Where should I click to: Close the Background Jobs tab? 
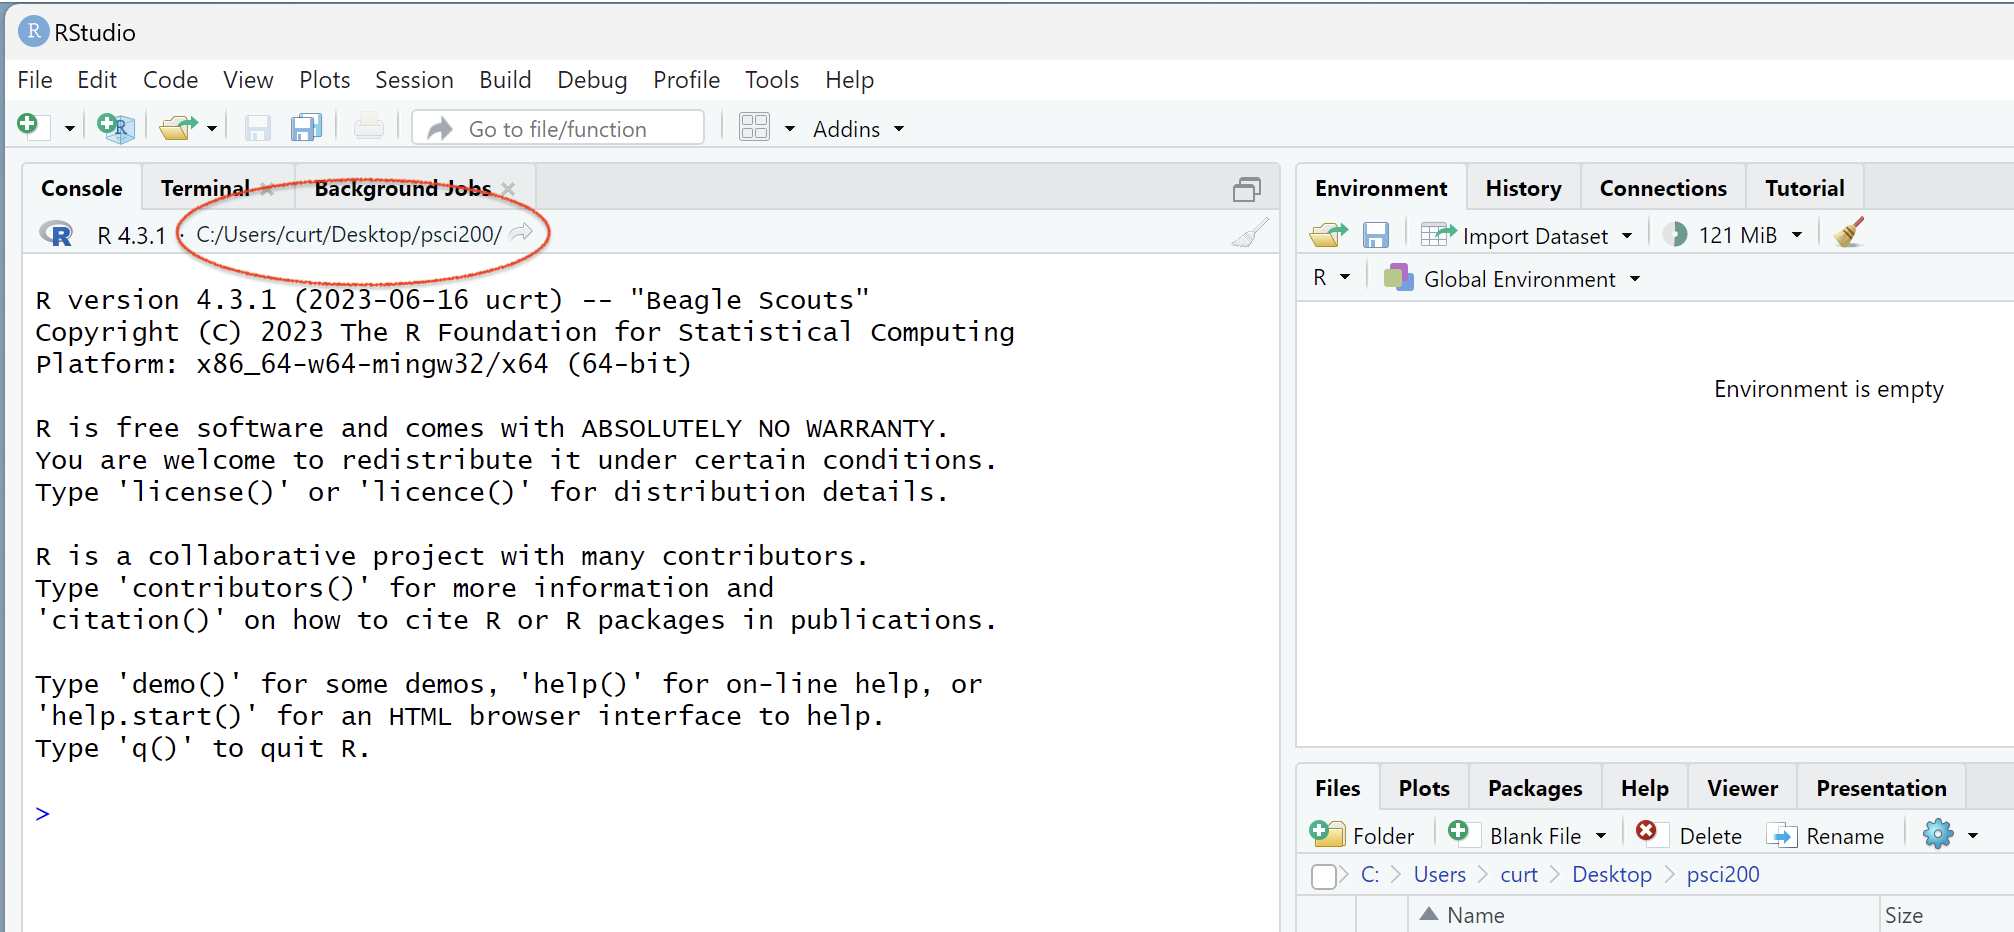point(509,189)
